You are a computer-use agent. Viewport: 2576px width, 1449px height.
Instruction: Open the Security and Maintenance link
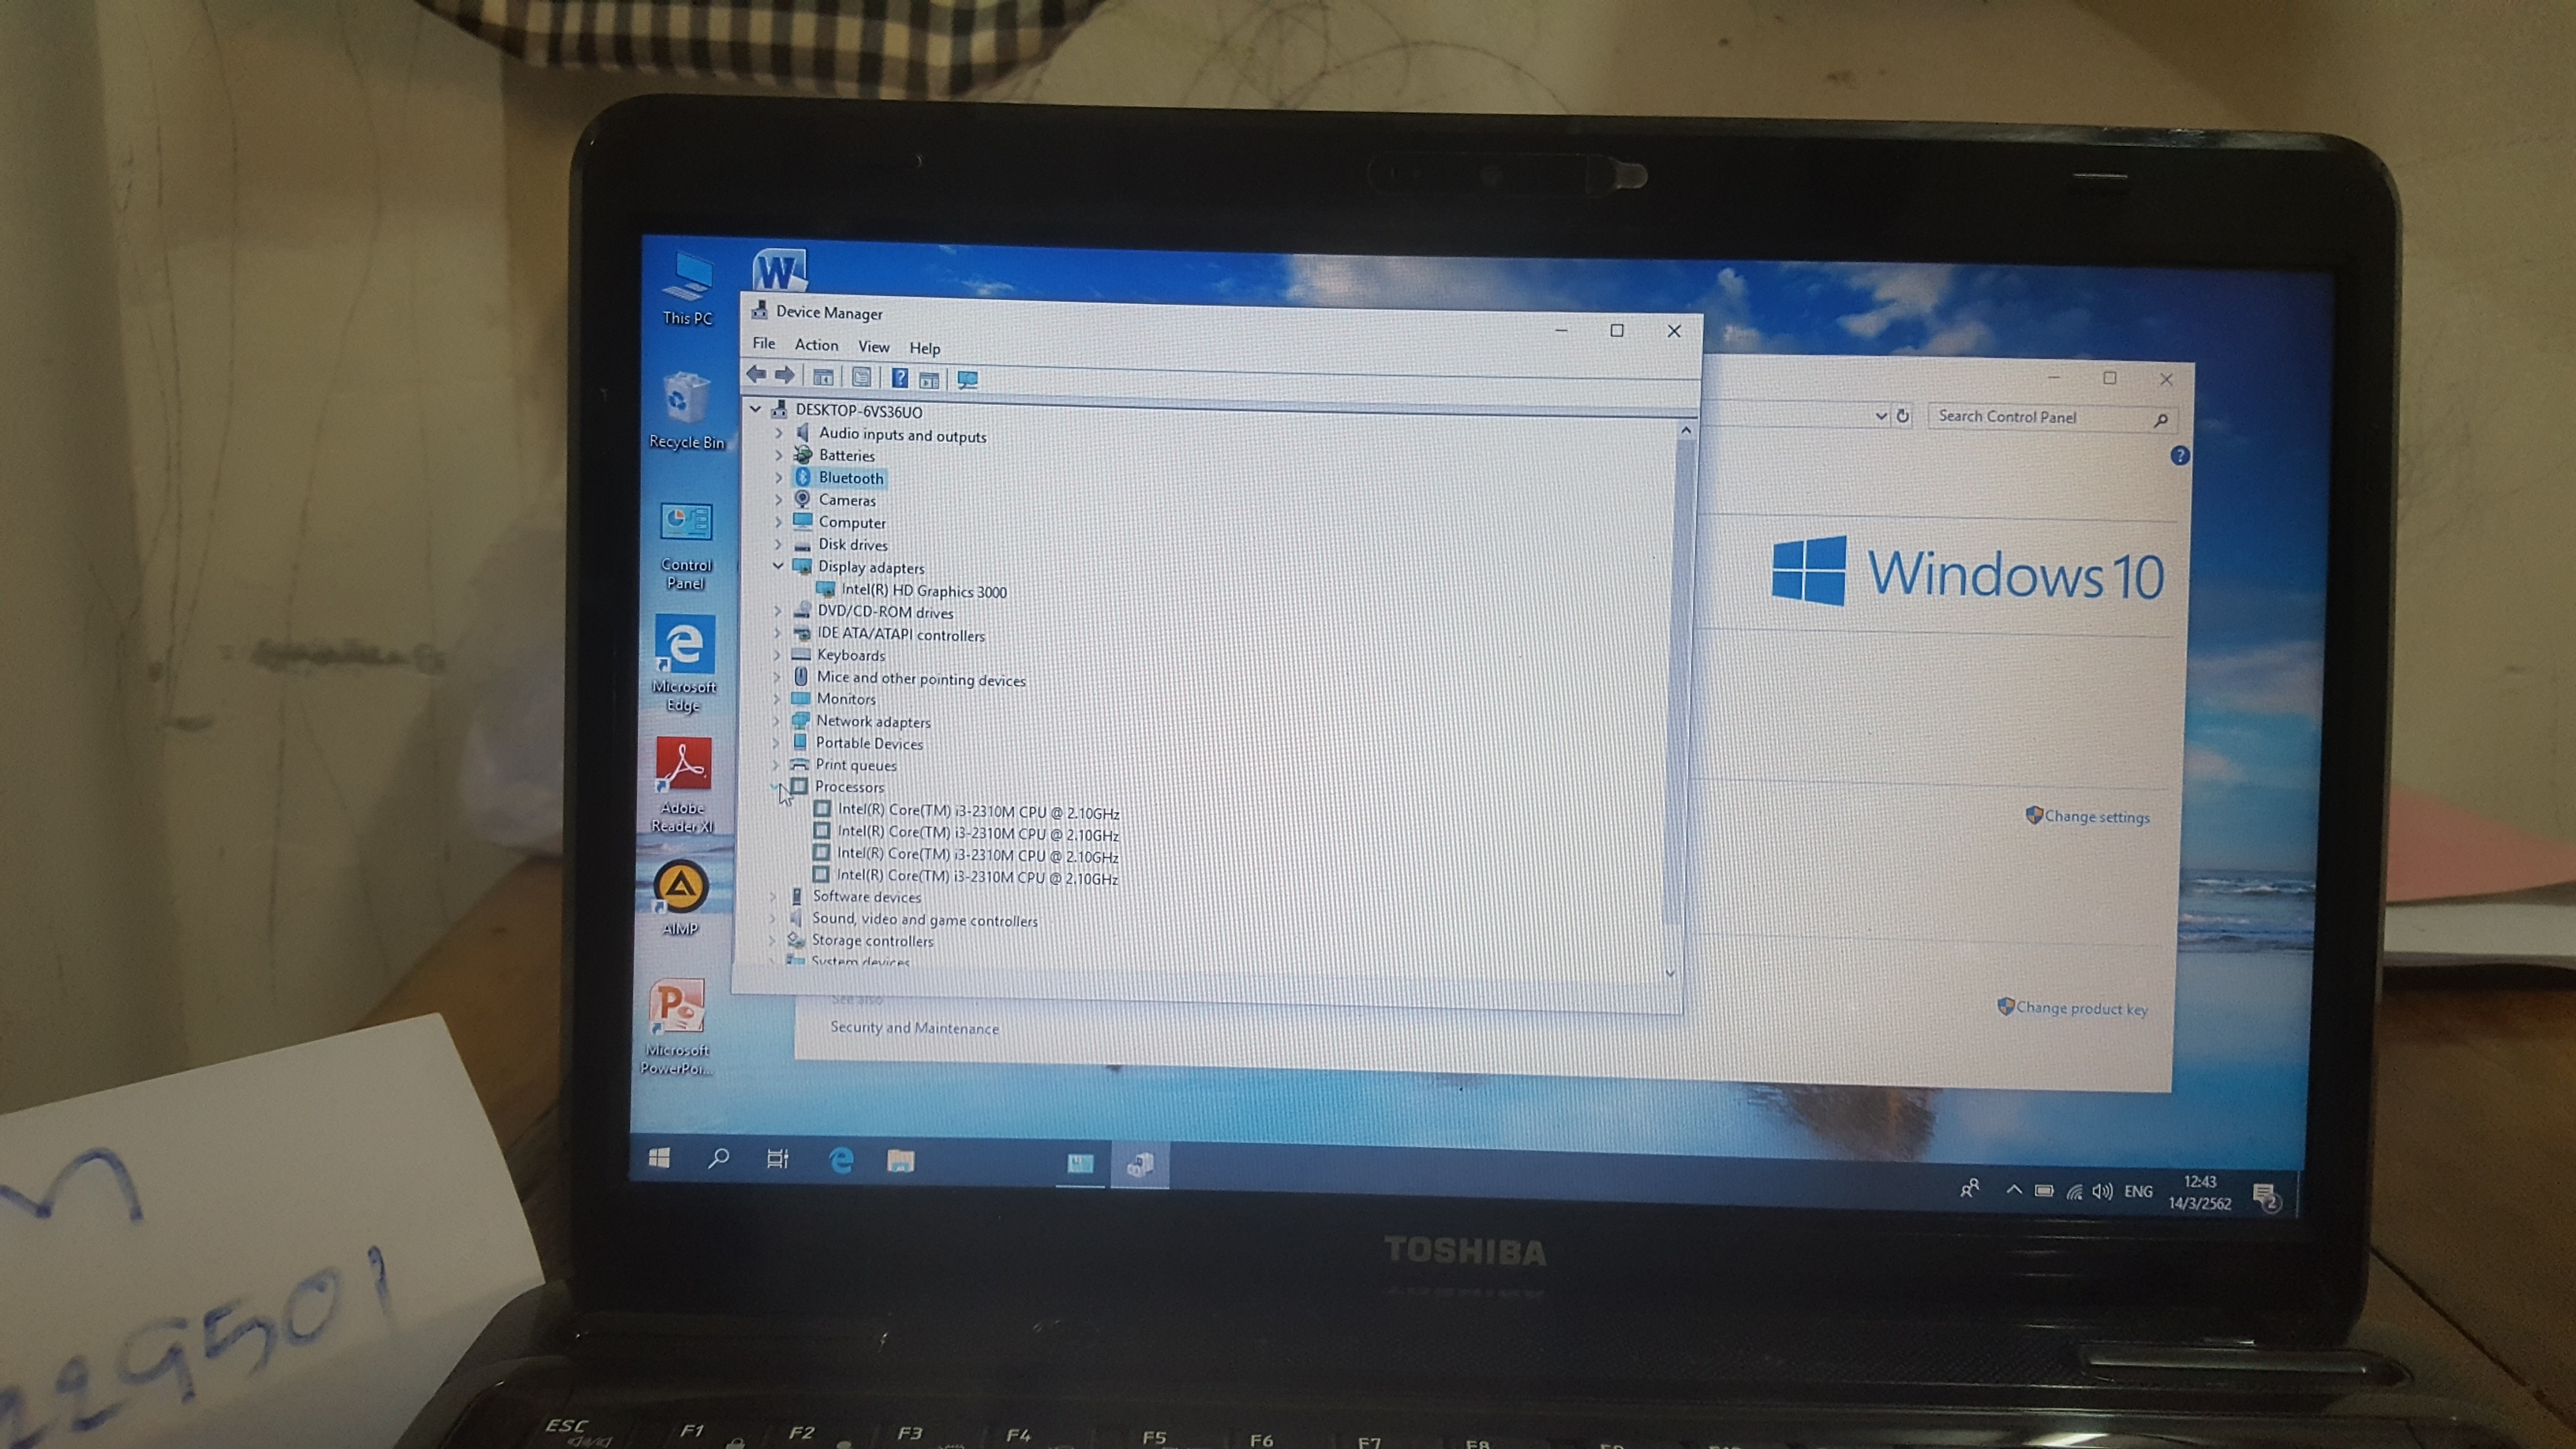(x=914, y=1028)
